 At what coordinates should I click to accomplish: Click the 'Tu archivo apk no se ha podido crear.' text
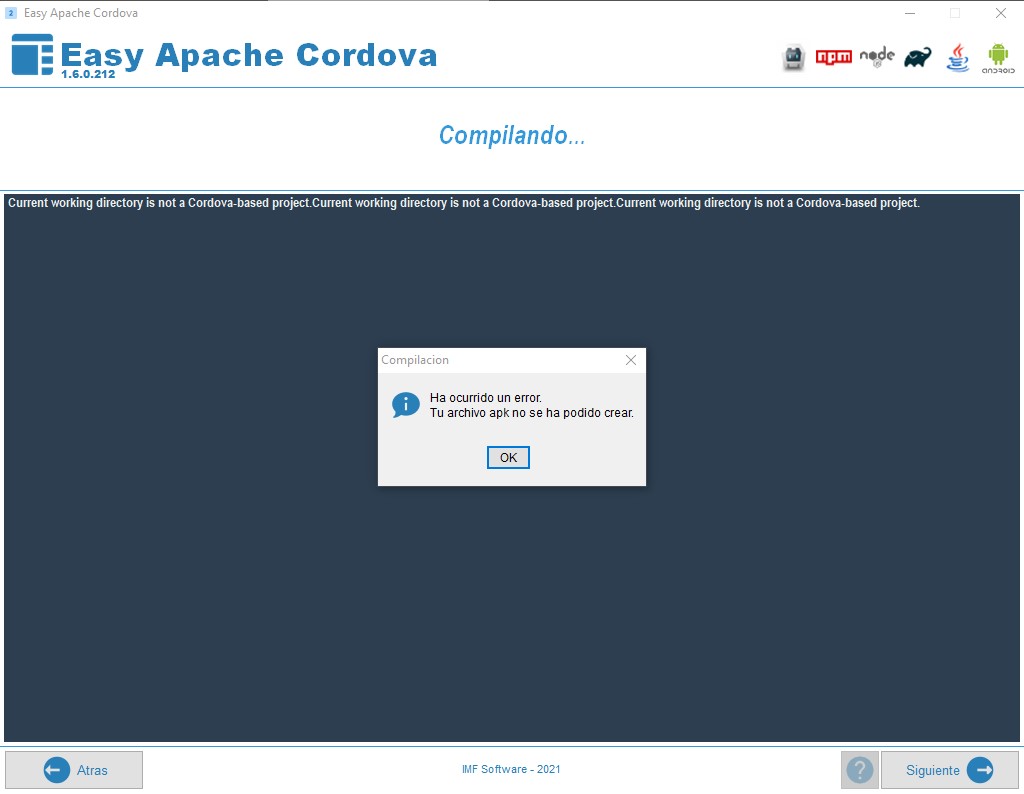(532, 413)
